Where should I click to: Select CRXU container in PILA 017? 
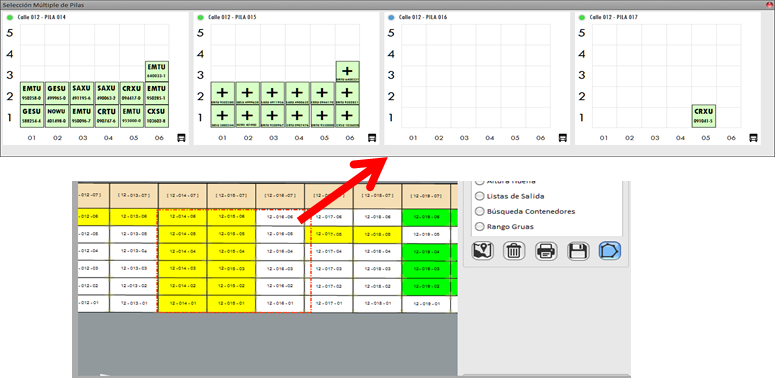point(704,116)
